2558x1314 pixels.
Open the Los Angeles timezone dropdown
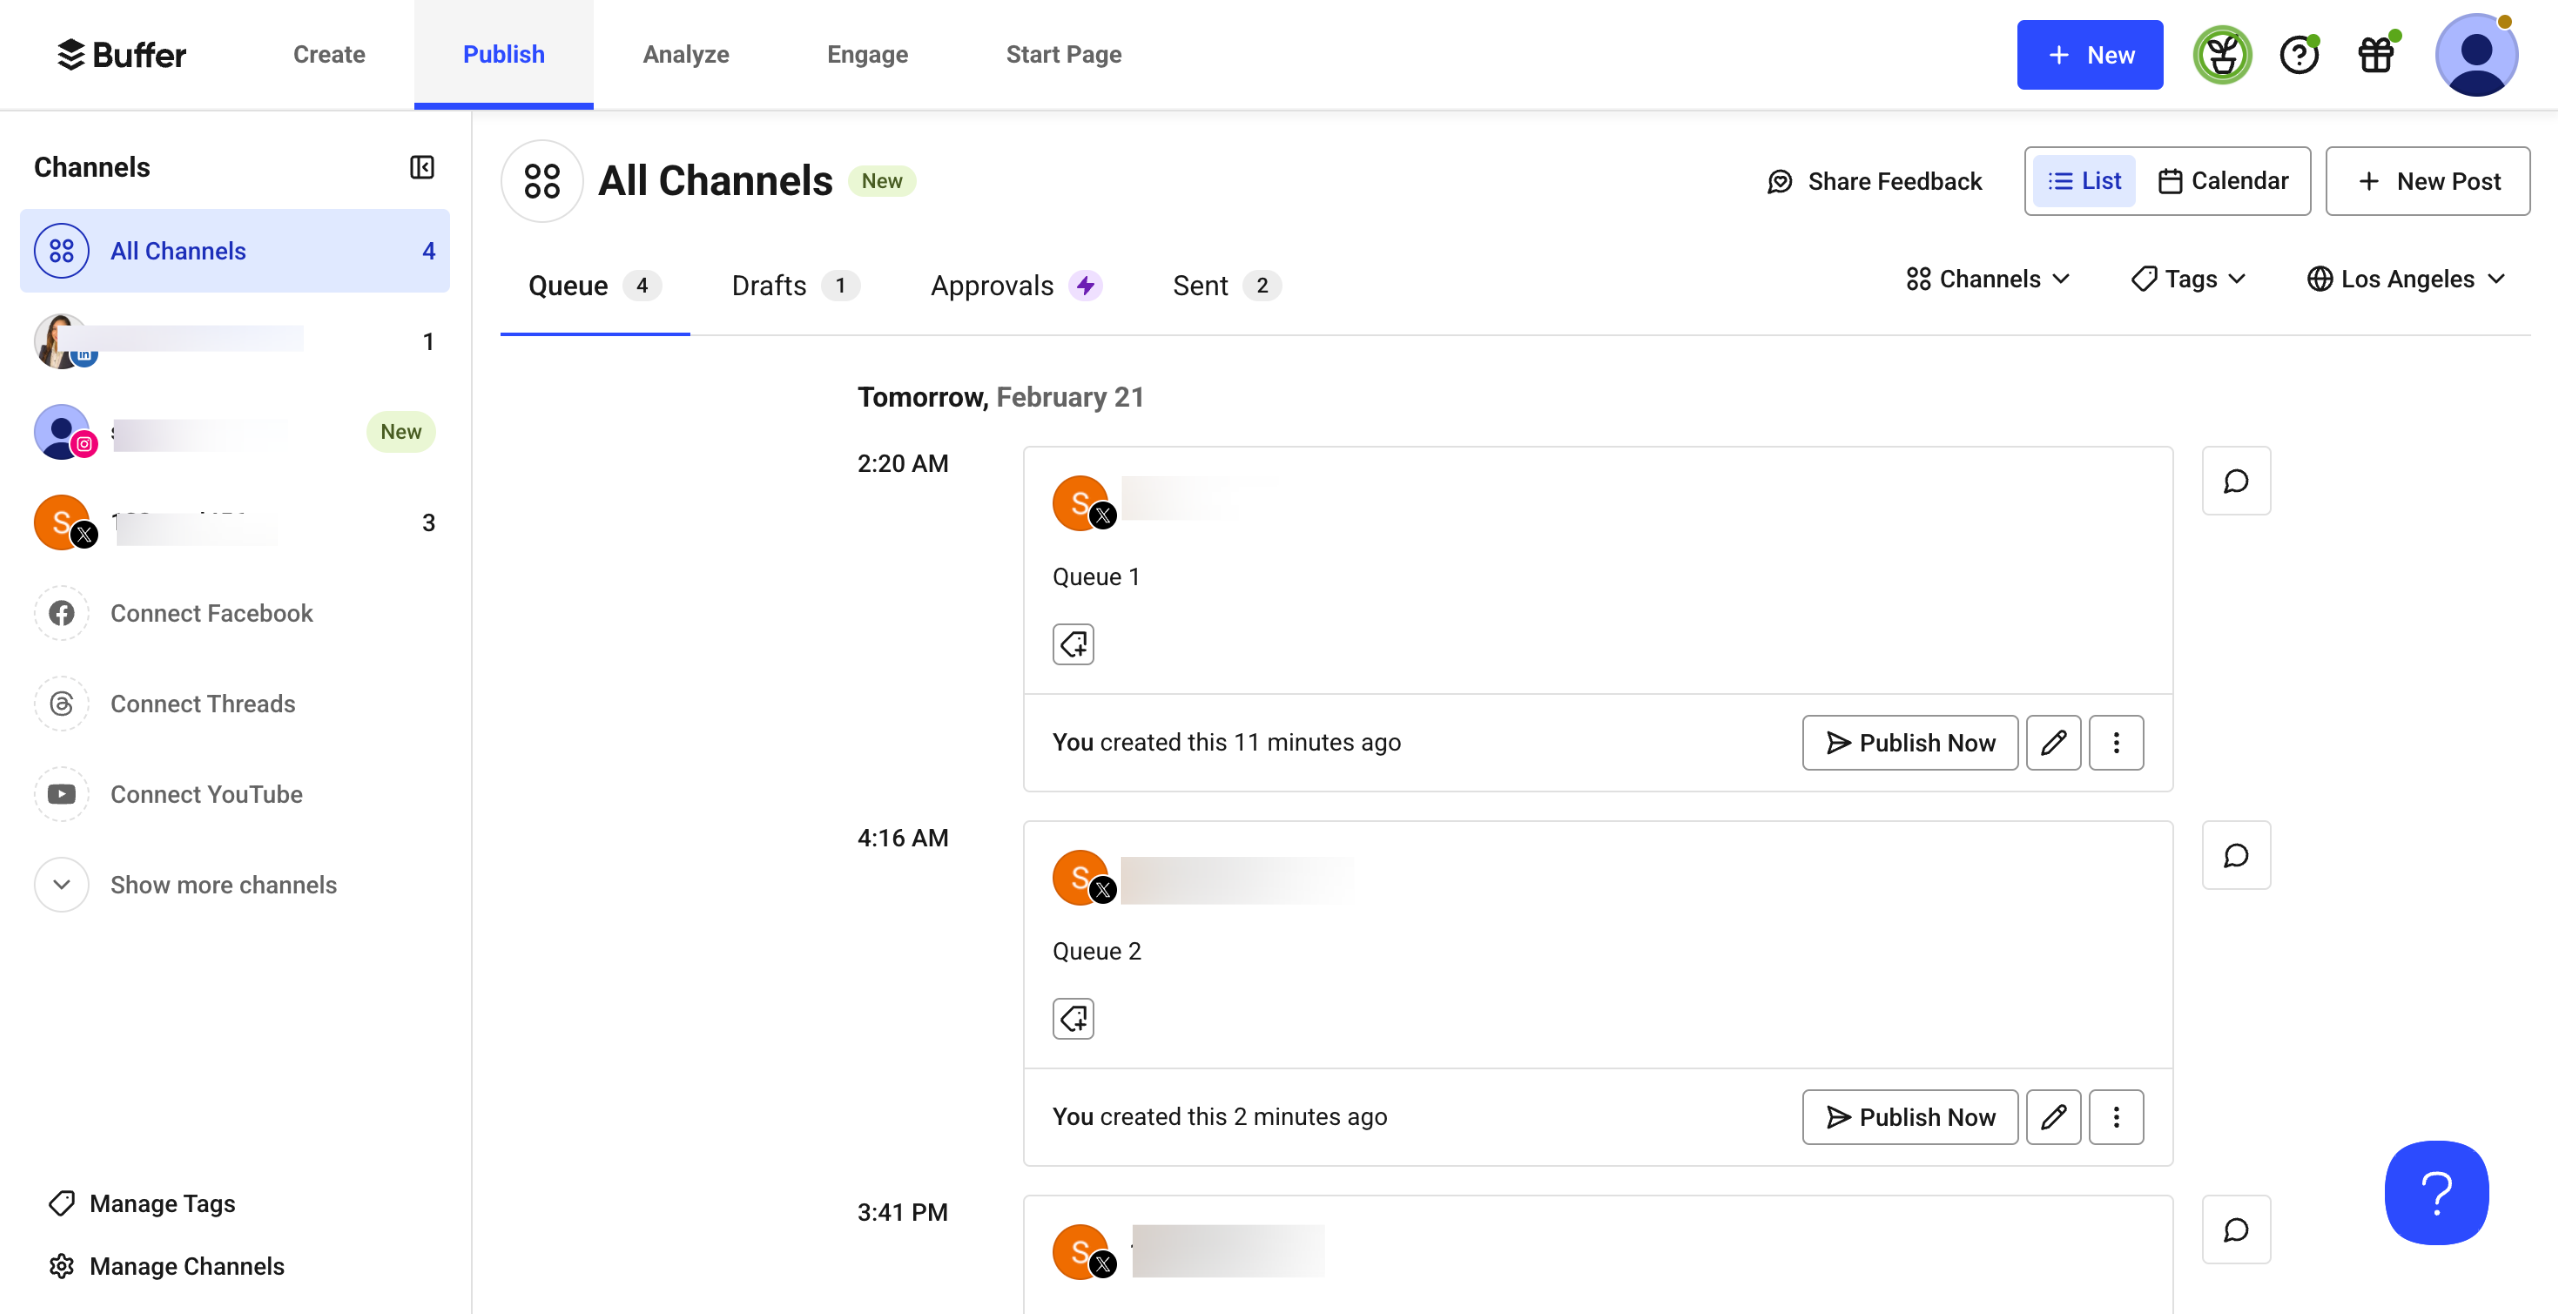[x=2406, y=279]
